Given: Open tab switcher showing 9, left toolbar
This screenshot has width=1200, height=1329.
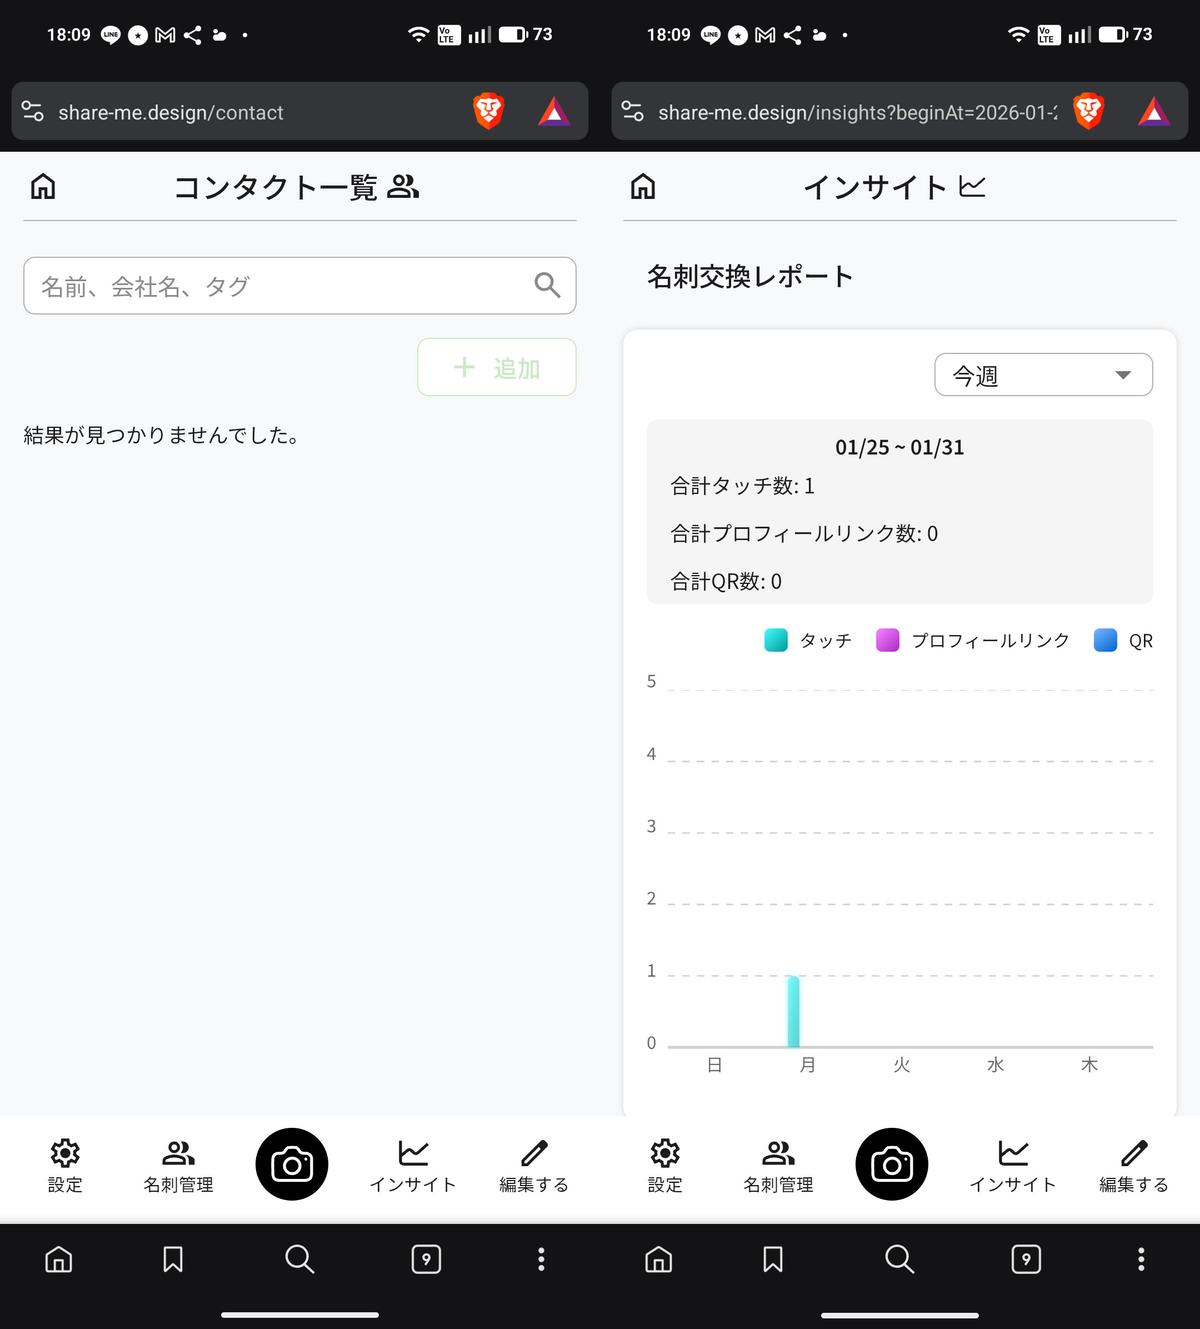Looking at the screenshot, I should pyautogui.click(x=427, y=1259).
